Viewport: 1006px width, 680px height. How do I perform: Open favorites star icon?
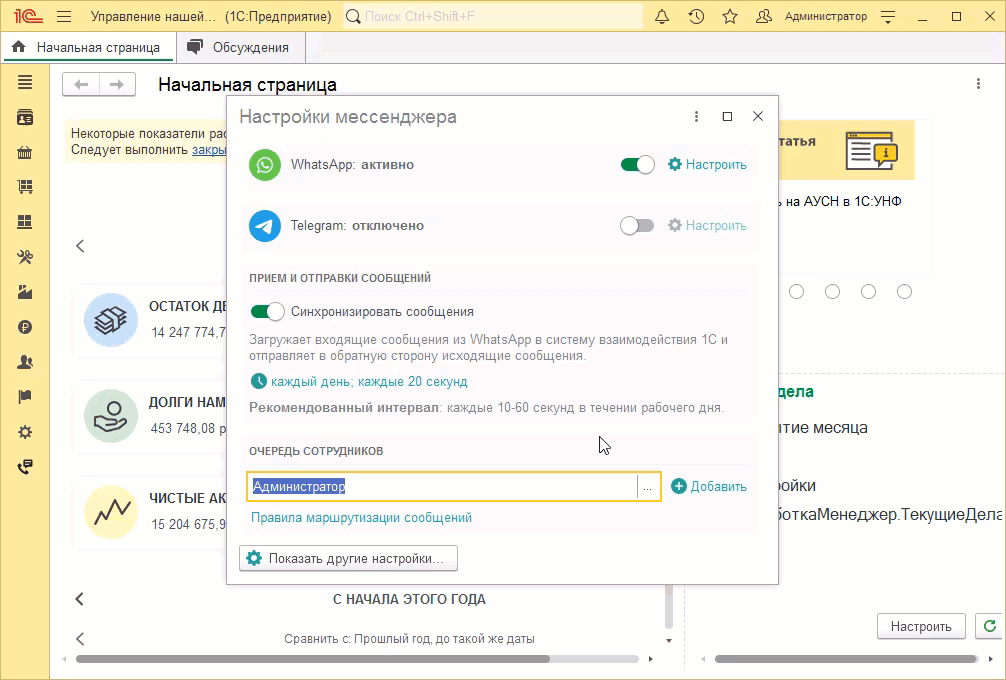[730, 17]
